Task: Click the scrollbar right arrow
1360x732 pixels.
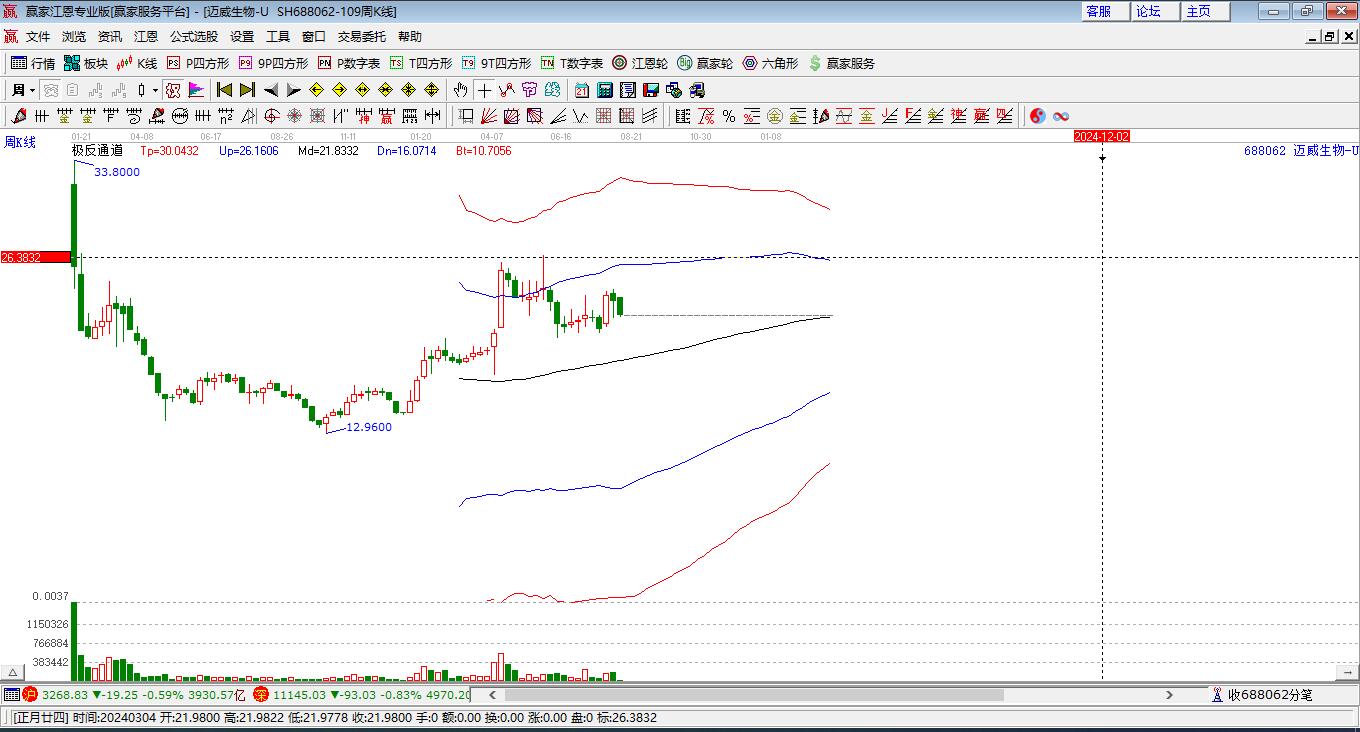Action: (x=1170, y=695)
